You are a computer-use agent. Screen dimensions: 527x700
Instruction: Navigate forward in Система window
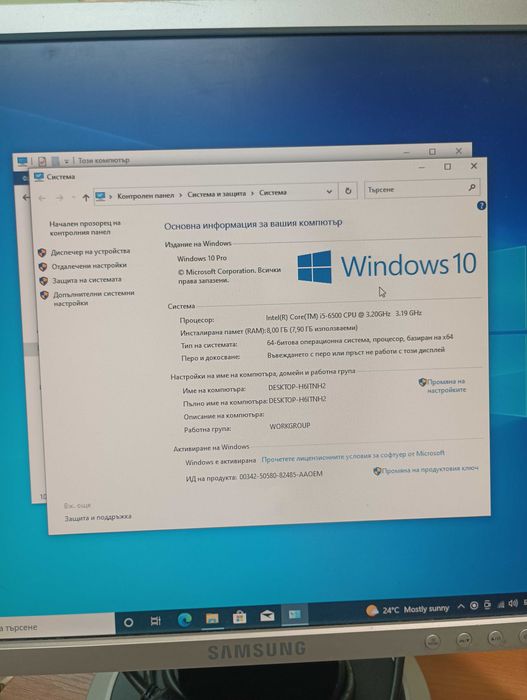[60, 198]
